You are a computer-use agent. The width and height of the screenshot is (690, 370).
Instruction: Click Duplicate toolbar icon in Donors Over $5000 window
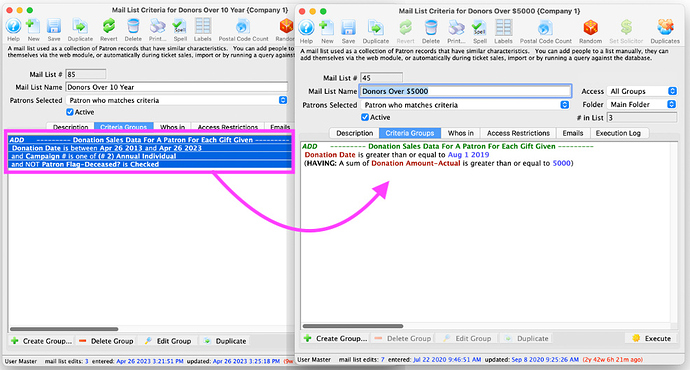click(x=376, y=28)
